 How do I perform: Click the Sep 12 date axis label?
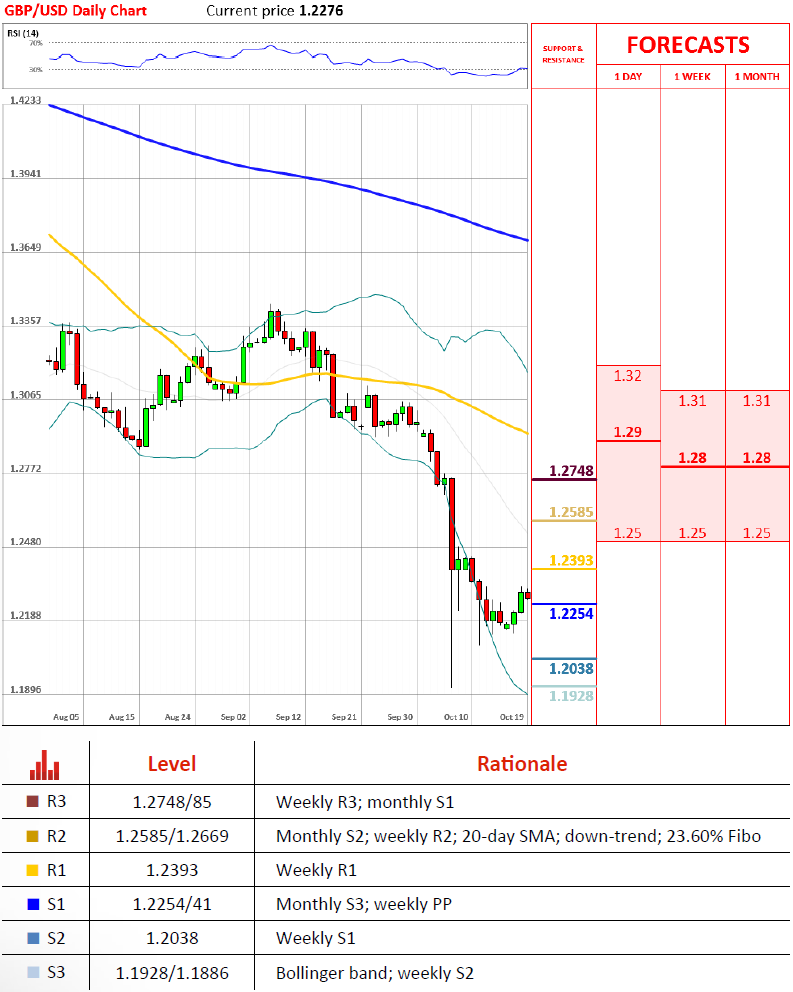pyautogui.click(x=289, y=717)
